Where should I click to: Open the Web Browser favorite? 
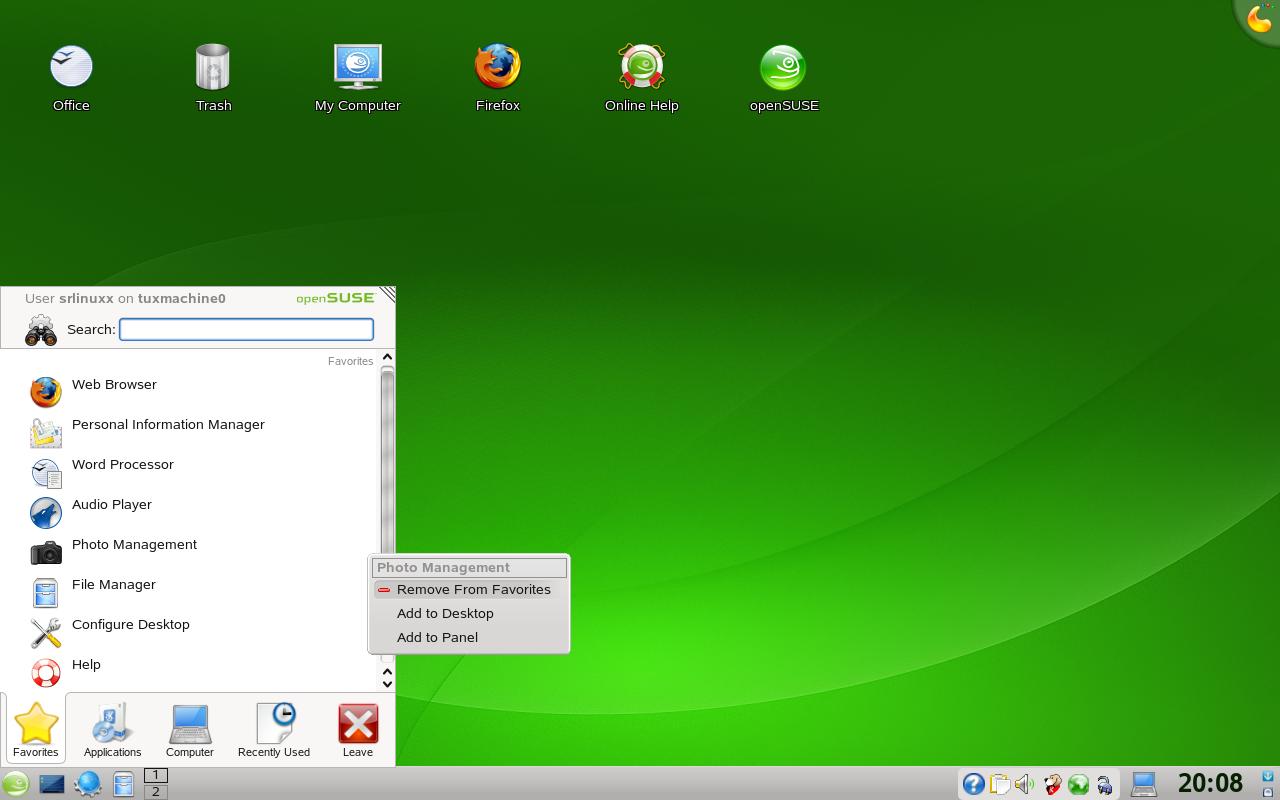tap(113, 384)
